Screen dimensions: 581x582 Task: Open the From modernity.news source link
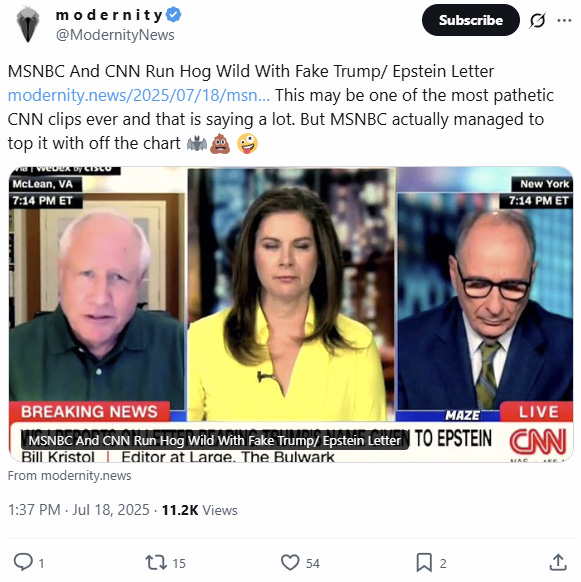click(x=70, y=475)
